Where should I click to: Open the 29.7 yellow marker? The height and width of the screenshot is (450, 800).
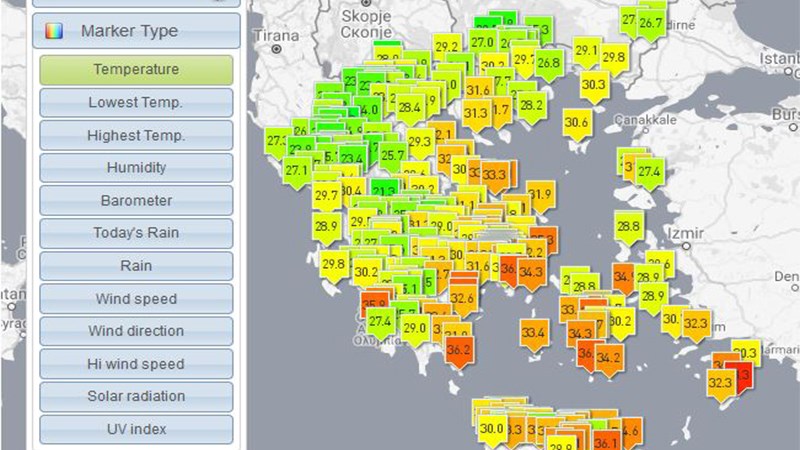(x=327, y=197)
